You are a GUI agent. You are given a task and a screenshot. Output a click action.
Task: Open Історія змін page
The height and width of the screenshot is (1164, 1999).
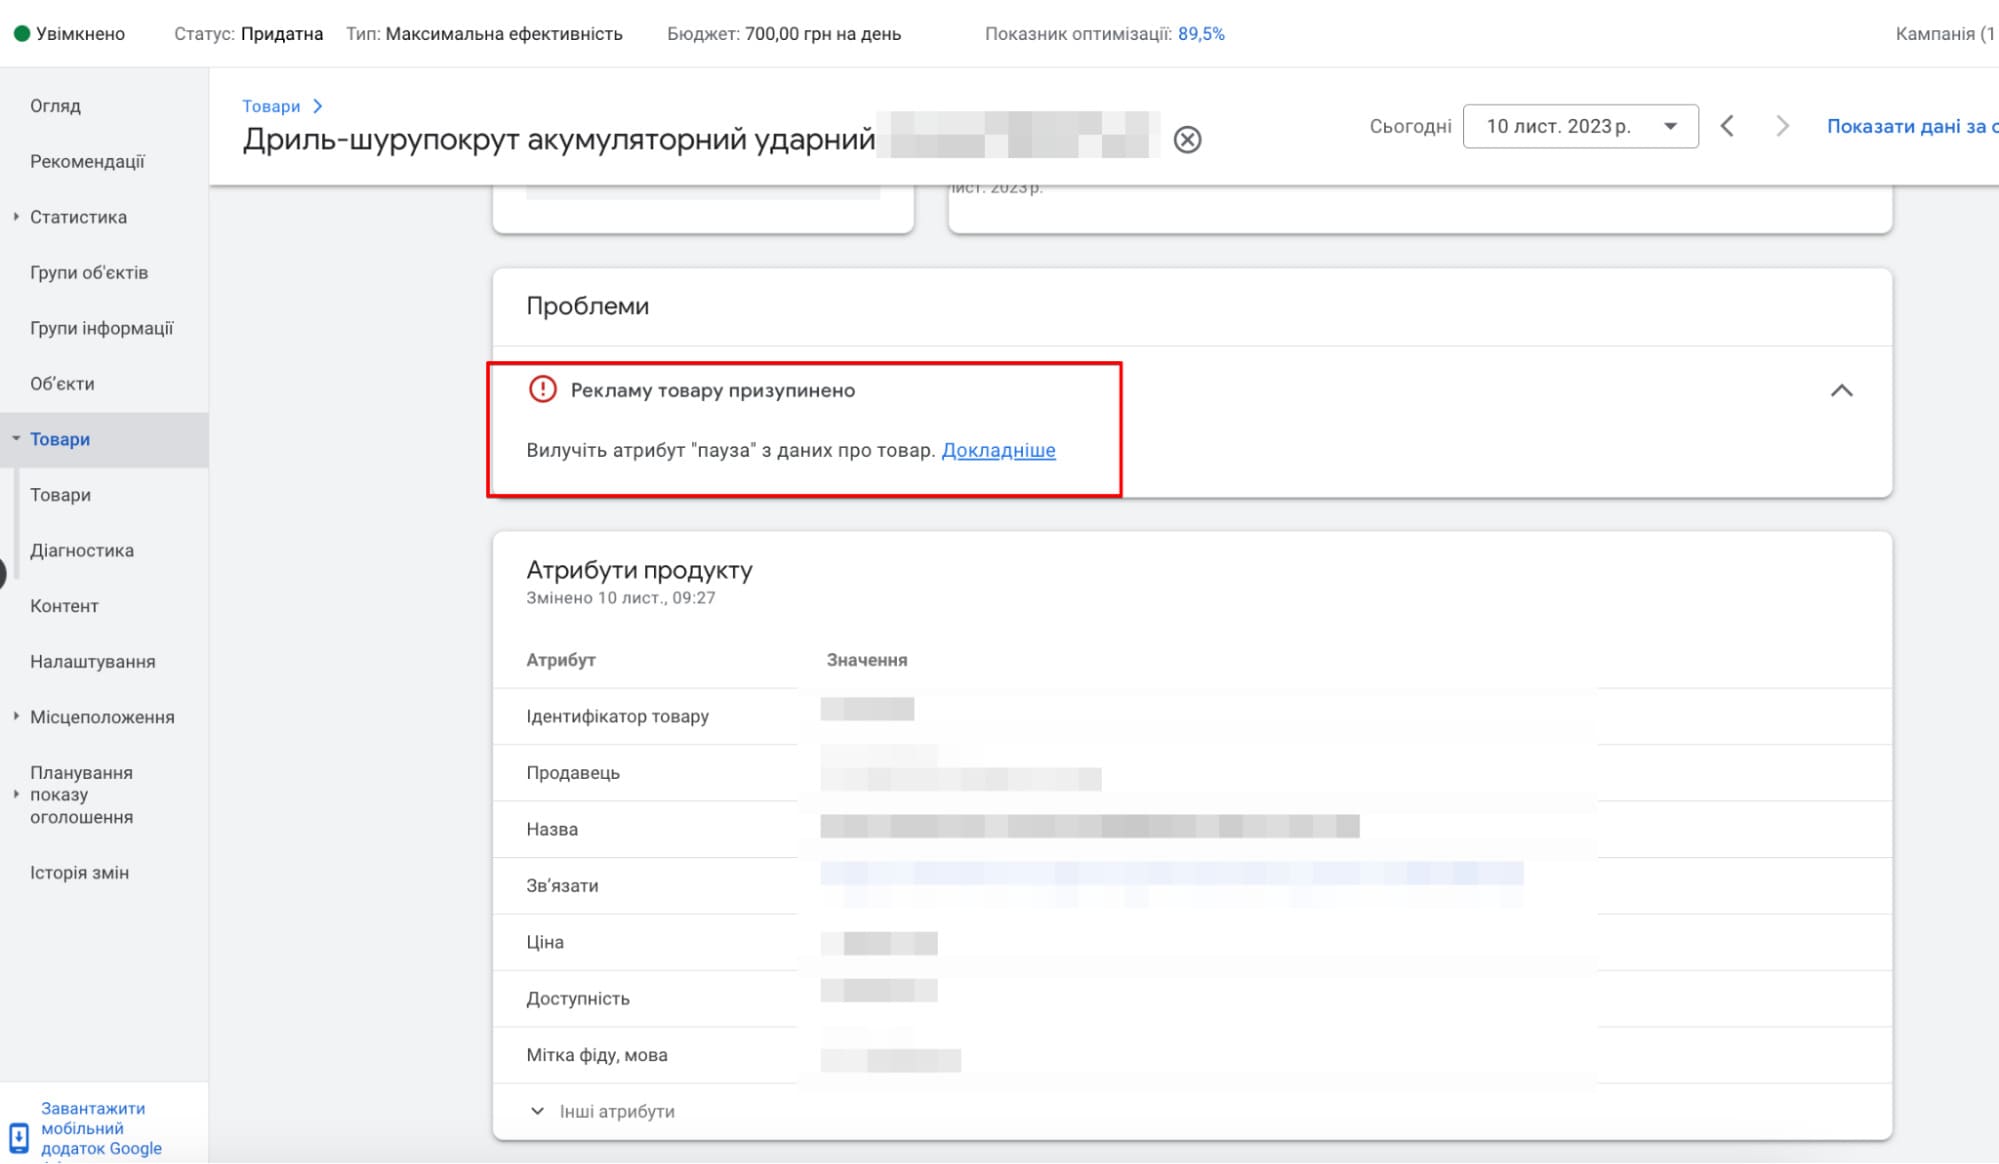click(x=79, y=872)
